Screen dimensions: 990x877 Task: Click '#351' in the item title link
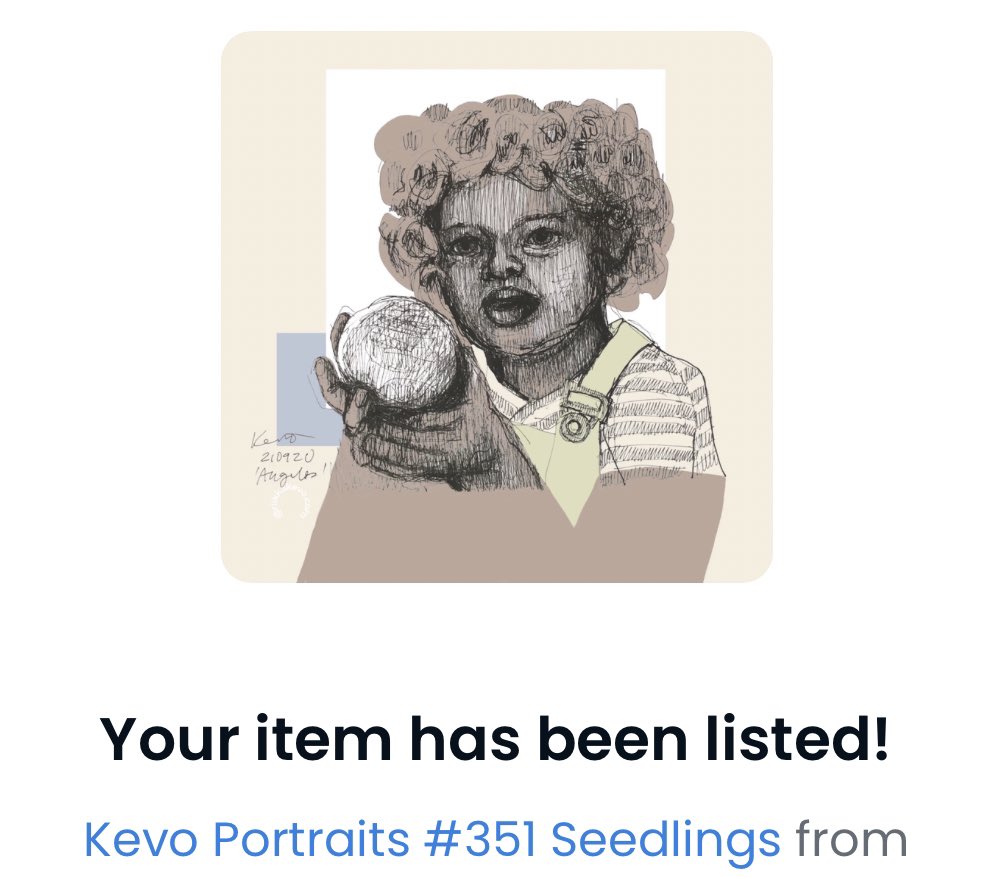(481, 840)
